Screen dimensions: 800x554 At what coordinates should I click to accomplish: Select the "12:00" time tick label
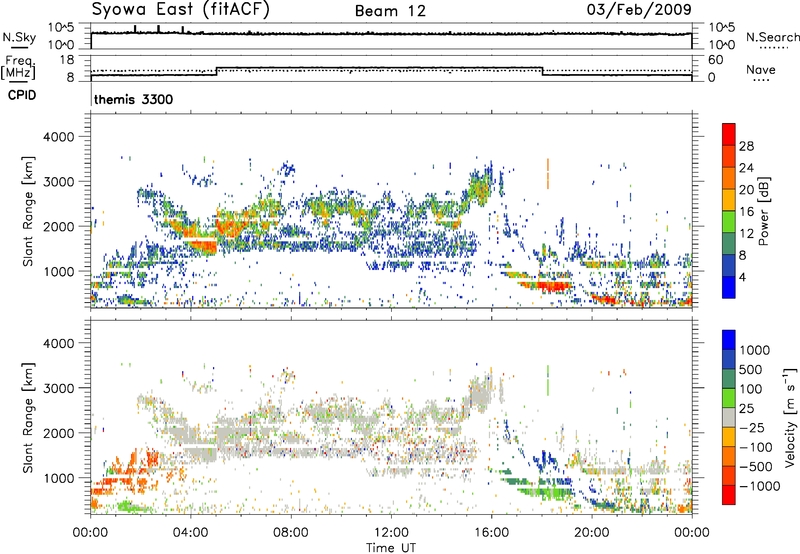point(391,533)
